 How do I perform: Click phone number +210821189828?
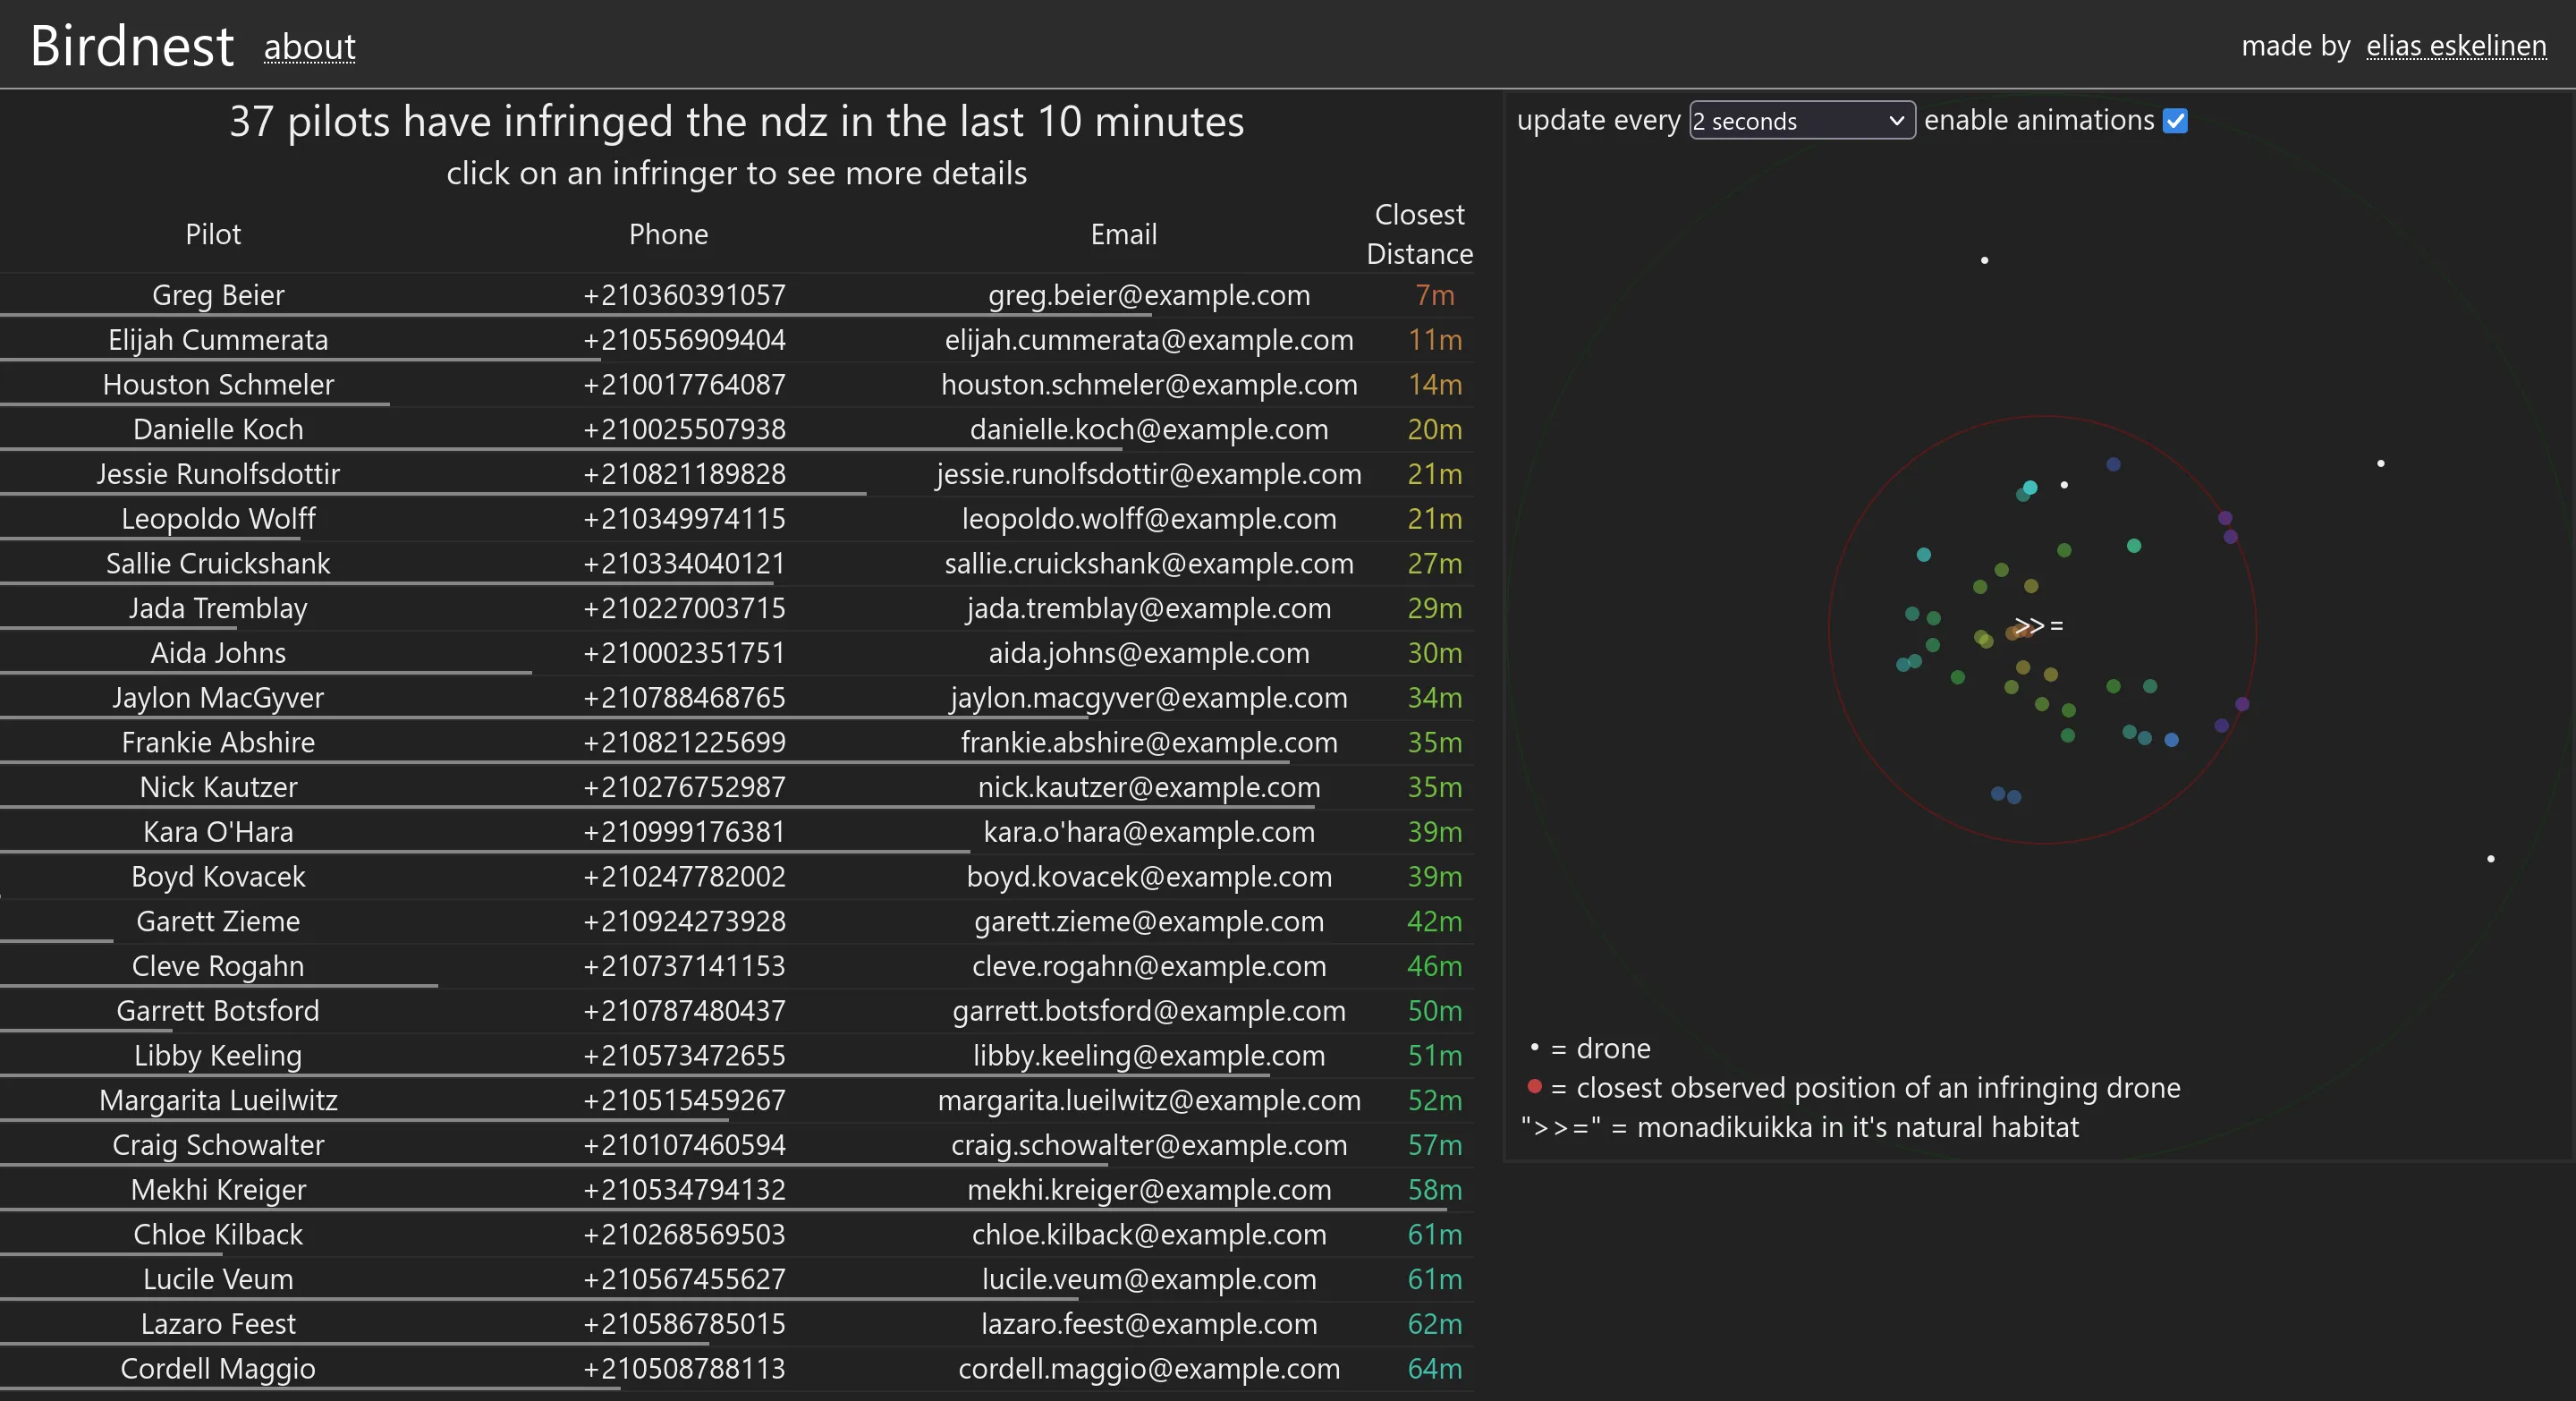pos(684,474)
